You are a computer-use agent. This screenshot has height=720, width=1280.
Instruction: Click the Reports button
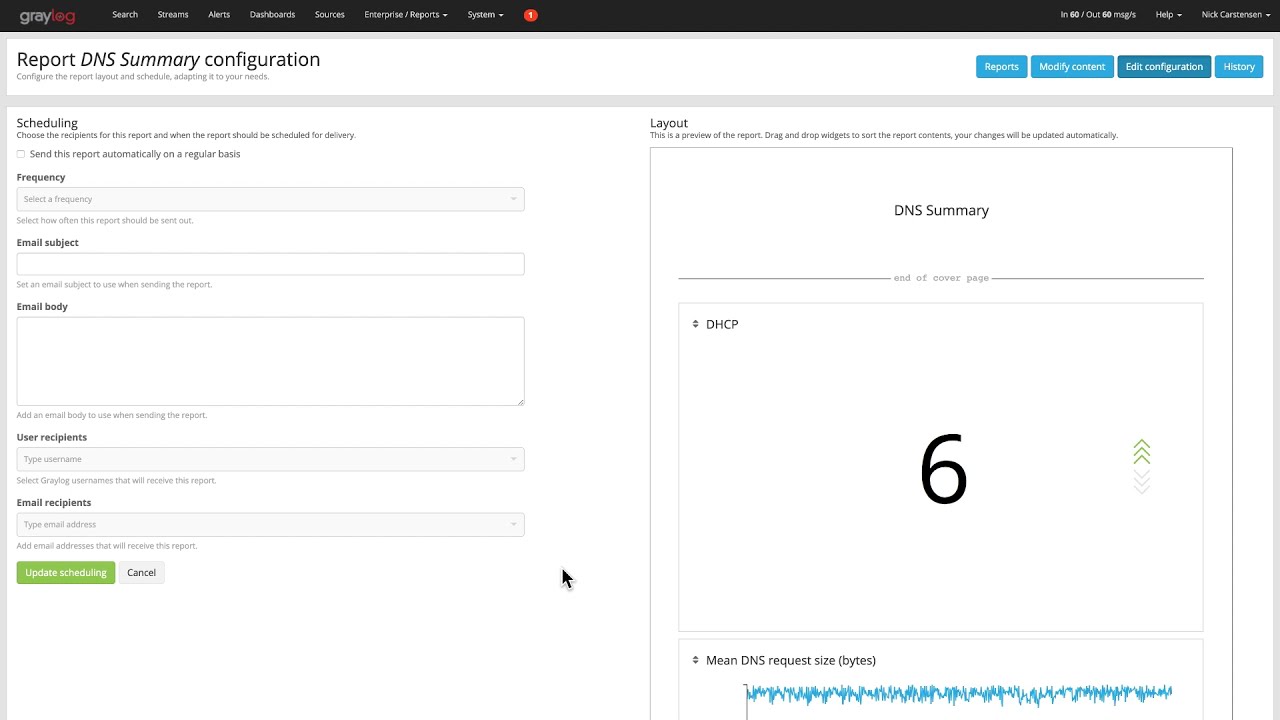pyautogui.click(x=1001, y=67)
